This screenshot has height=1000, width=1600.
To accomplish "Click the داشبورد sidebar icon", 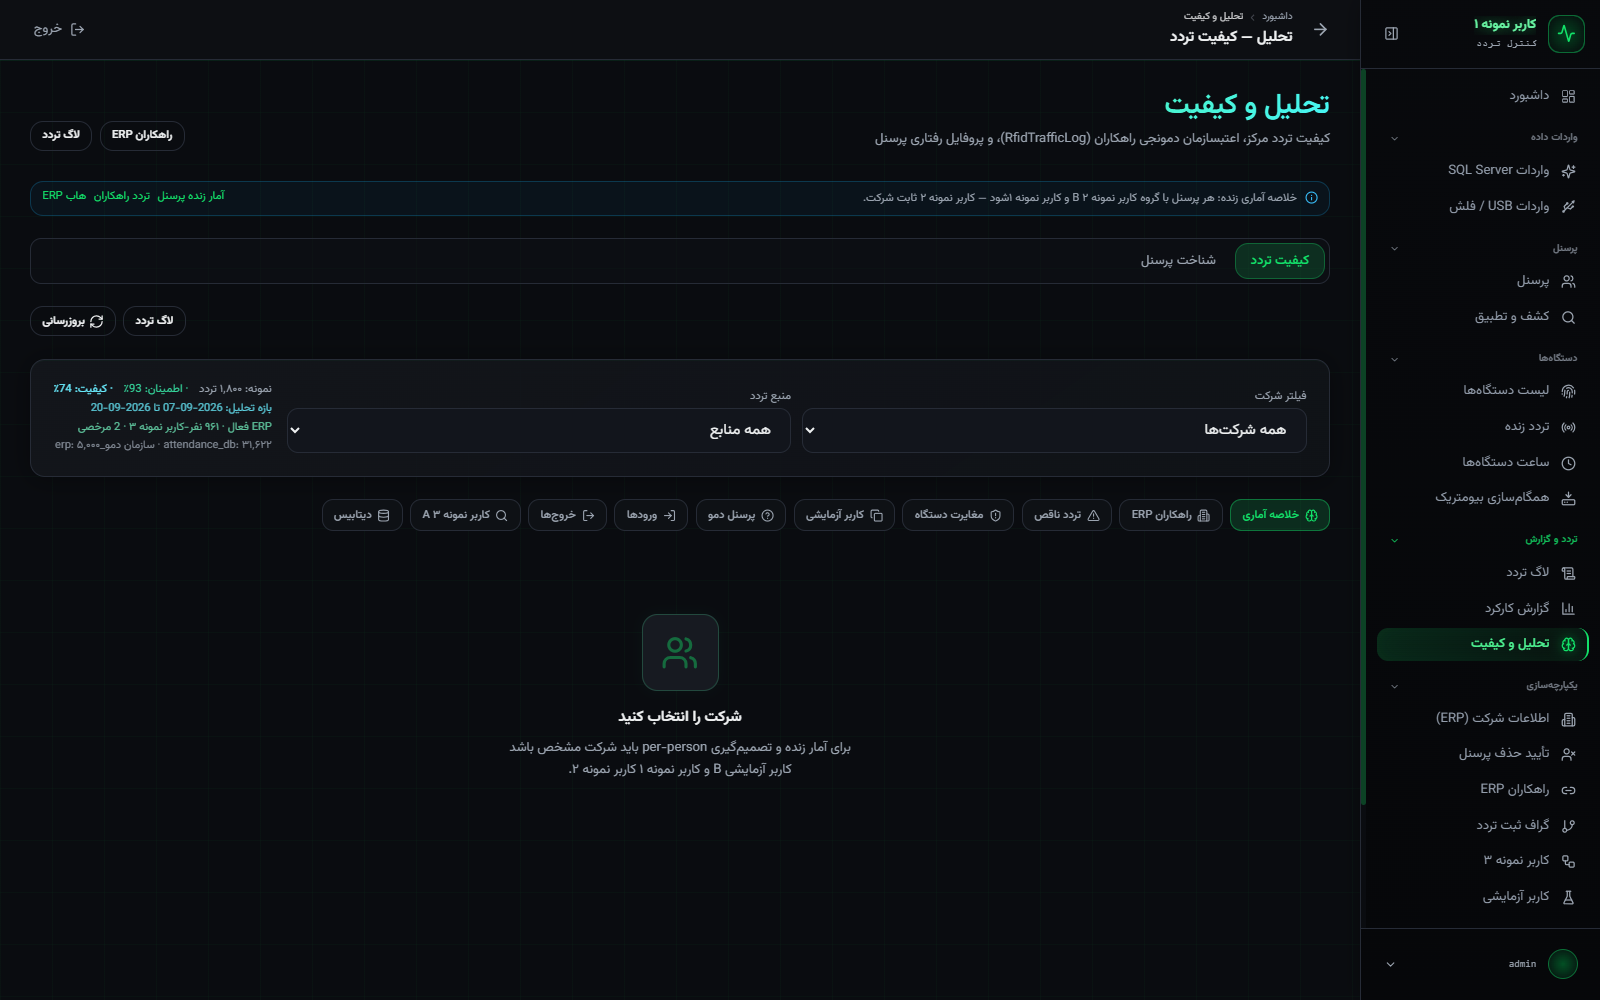I will pos(1568,96).
